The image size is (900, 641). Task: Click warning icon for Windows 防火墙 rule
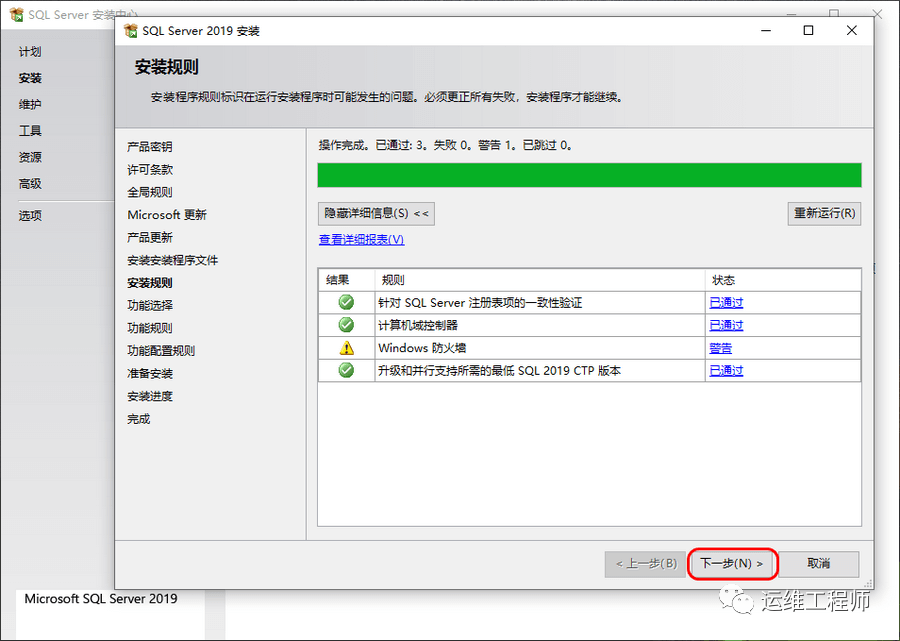coord(346,348)
